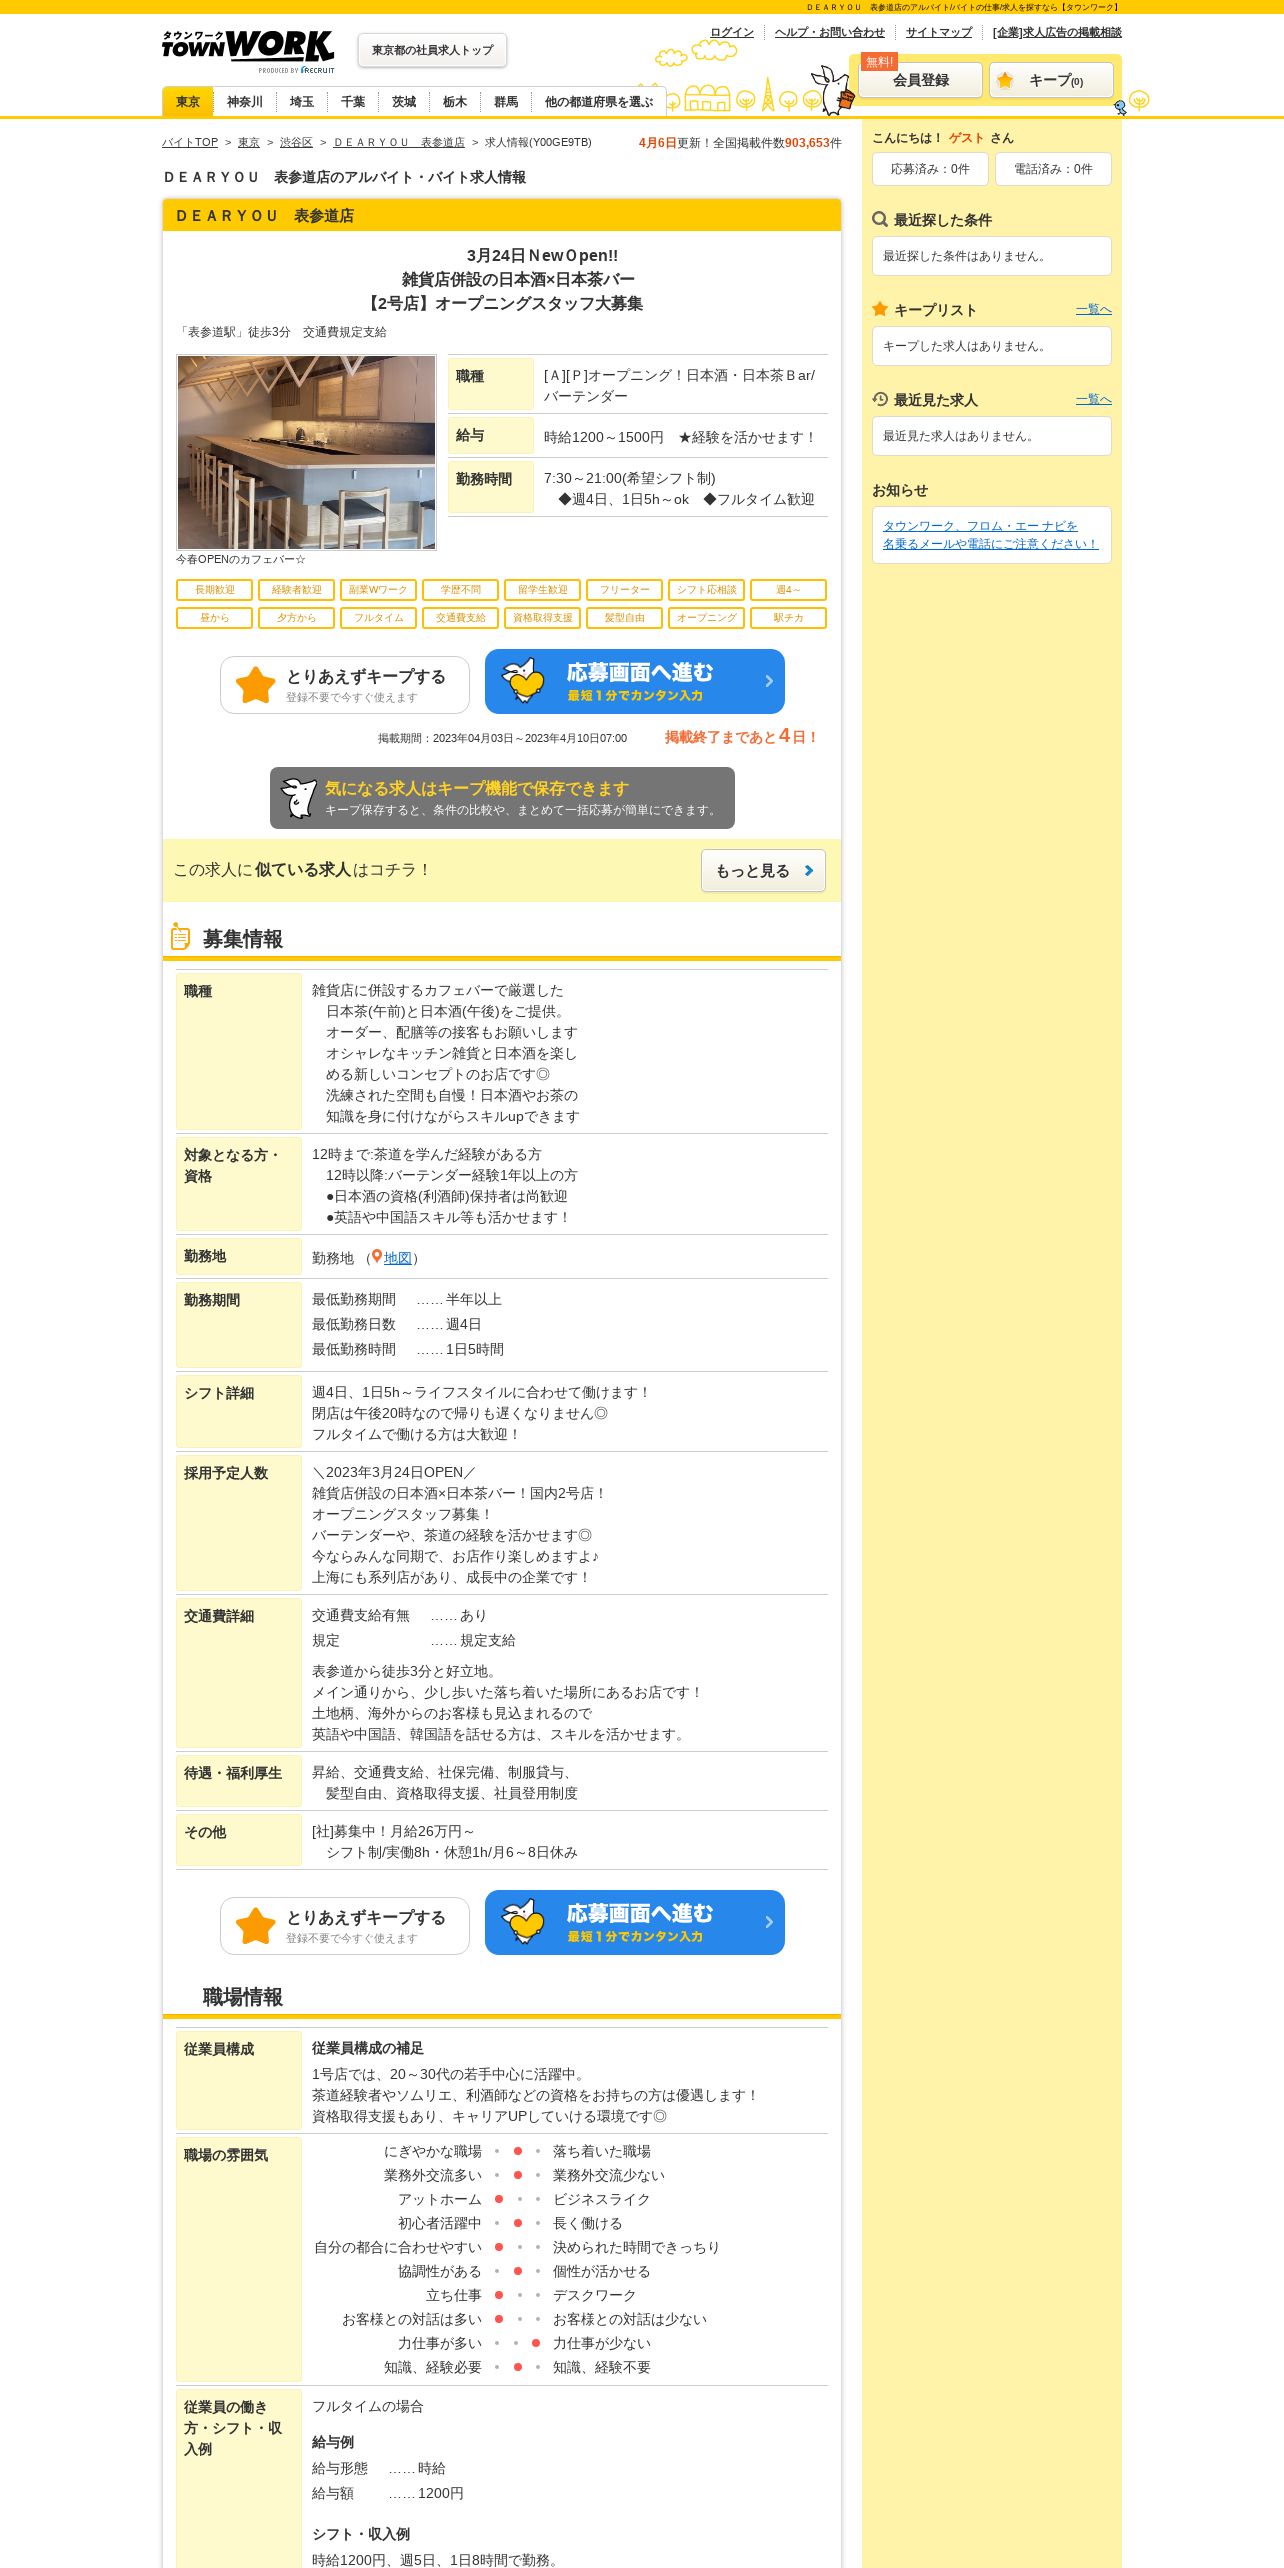Click the 学歴不問 tag
This screenshot has height=2568, width=1284.
460,590
